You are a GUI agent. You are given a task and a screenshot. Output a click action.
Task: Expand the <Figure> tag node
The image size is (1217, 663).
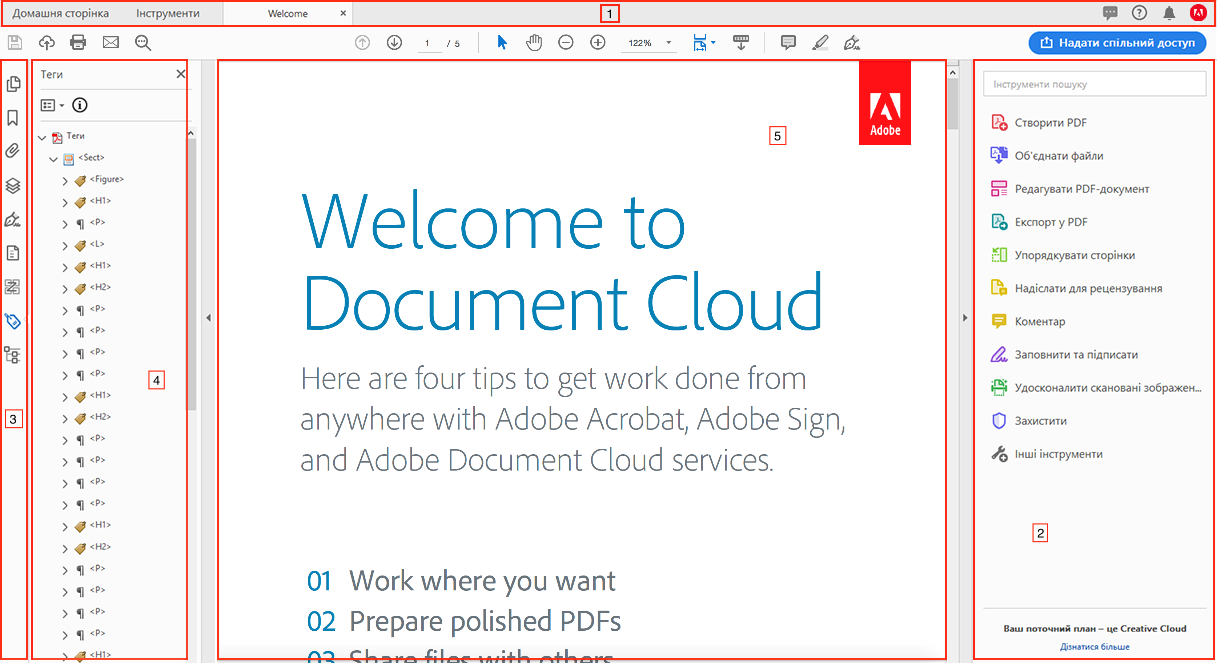65,180
